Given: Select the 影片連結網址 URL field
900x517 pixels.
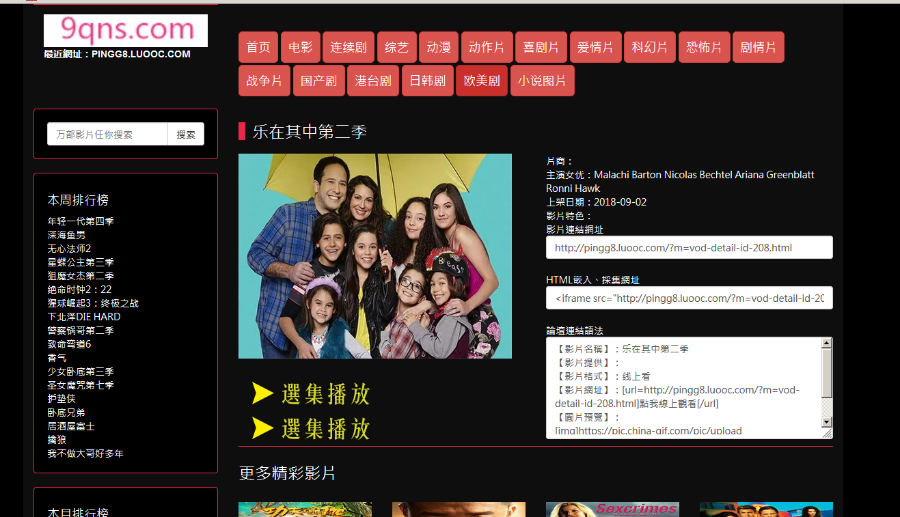Looking at the screenshot, I should click(x=689, y=248).
